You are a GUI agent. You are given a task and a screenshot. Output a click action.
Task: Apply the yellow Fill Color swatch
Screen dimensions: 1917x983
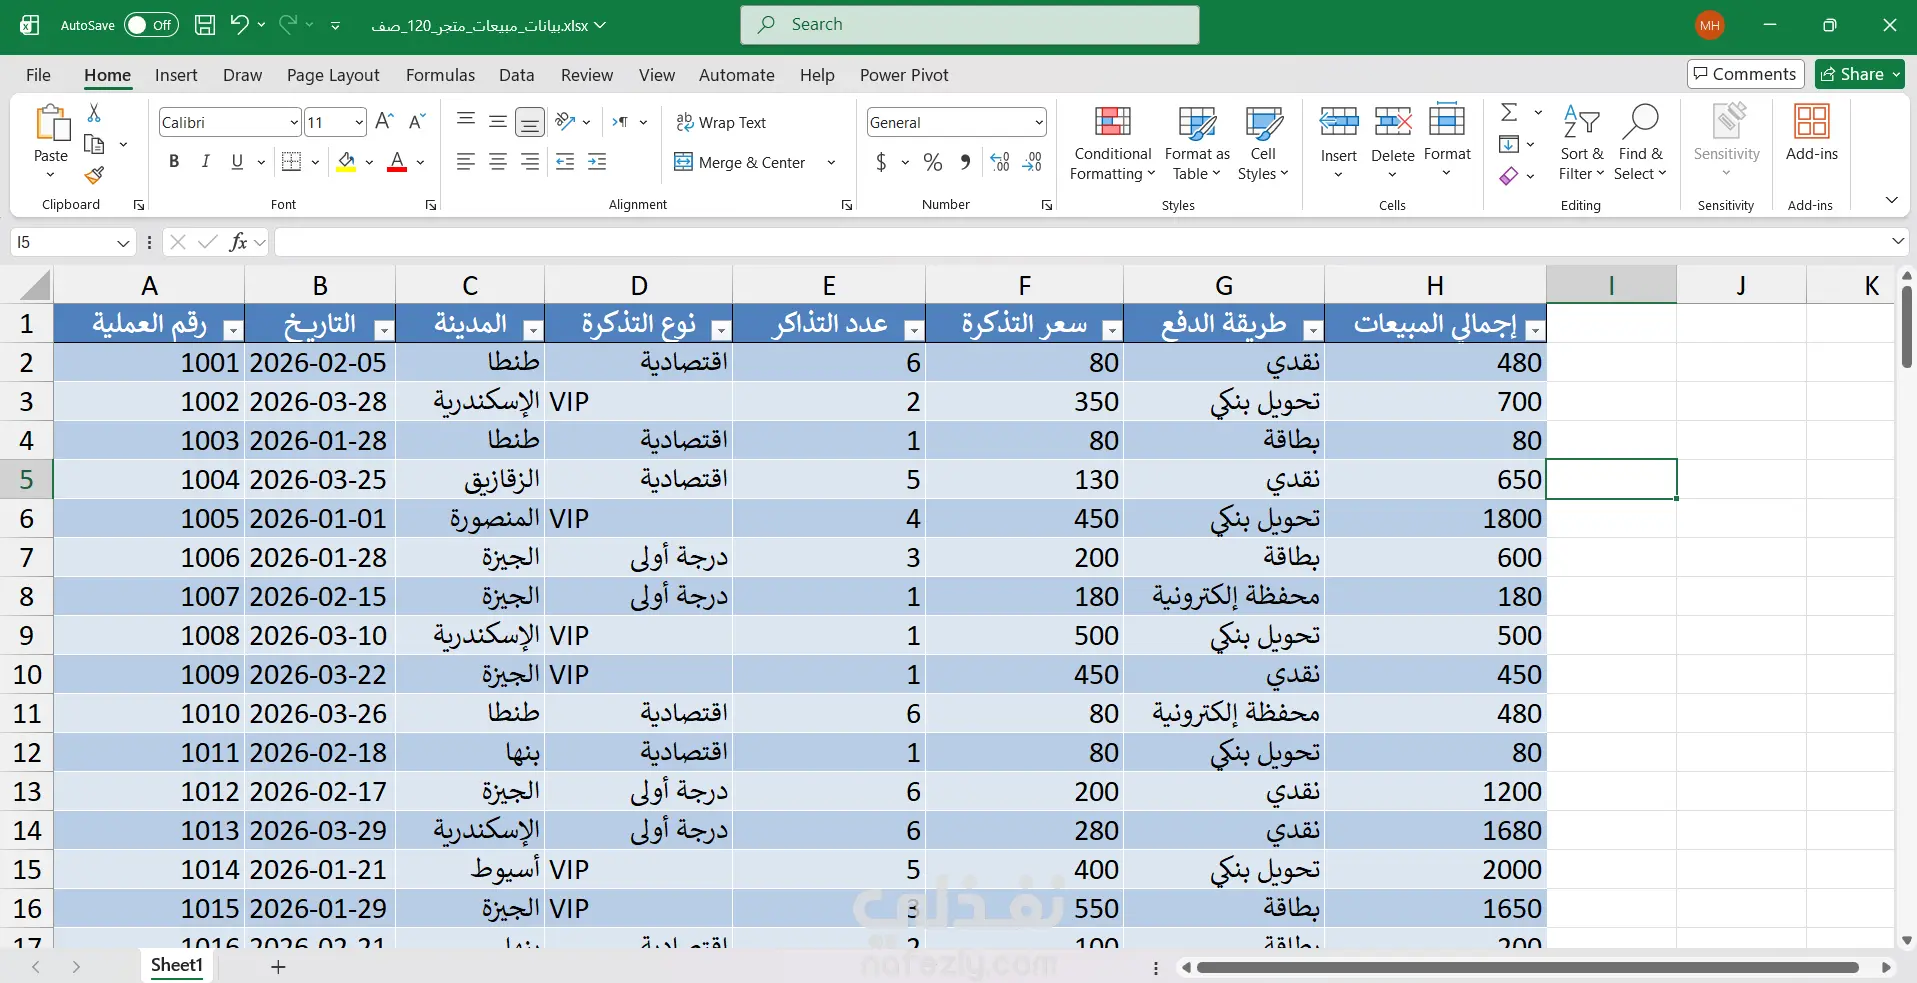346,162
